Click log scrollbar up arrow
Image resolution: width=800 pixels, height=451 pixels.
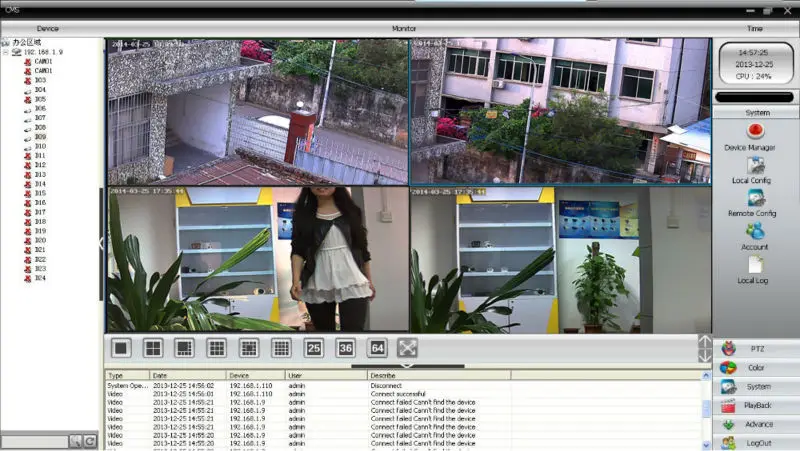706,376
